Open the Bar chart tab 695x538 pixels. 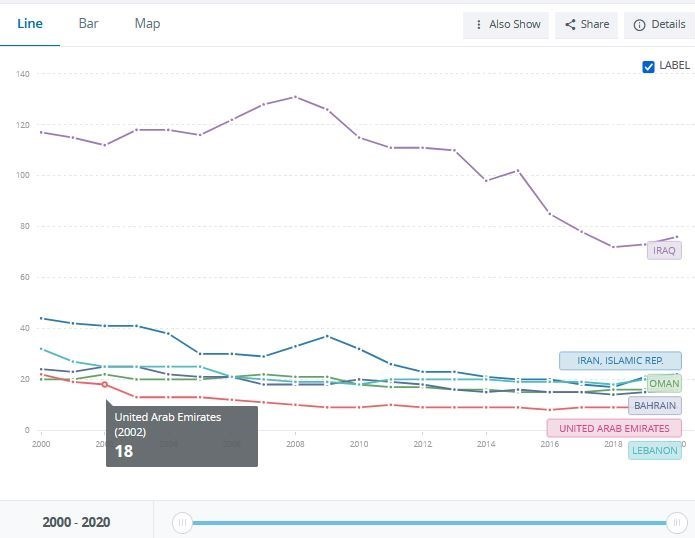[x=88, y=23]
